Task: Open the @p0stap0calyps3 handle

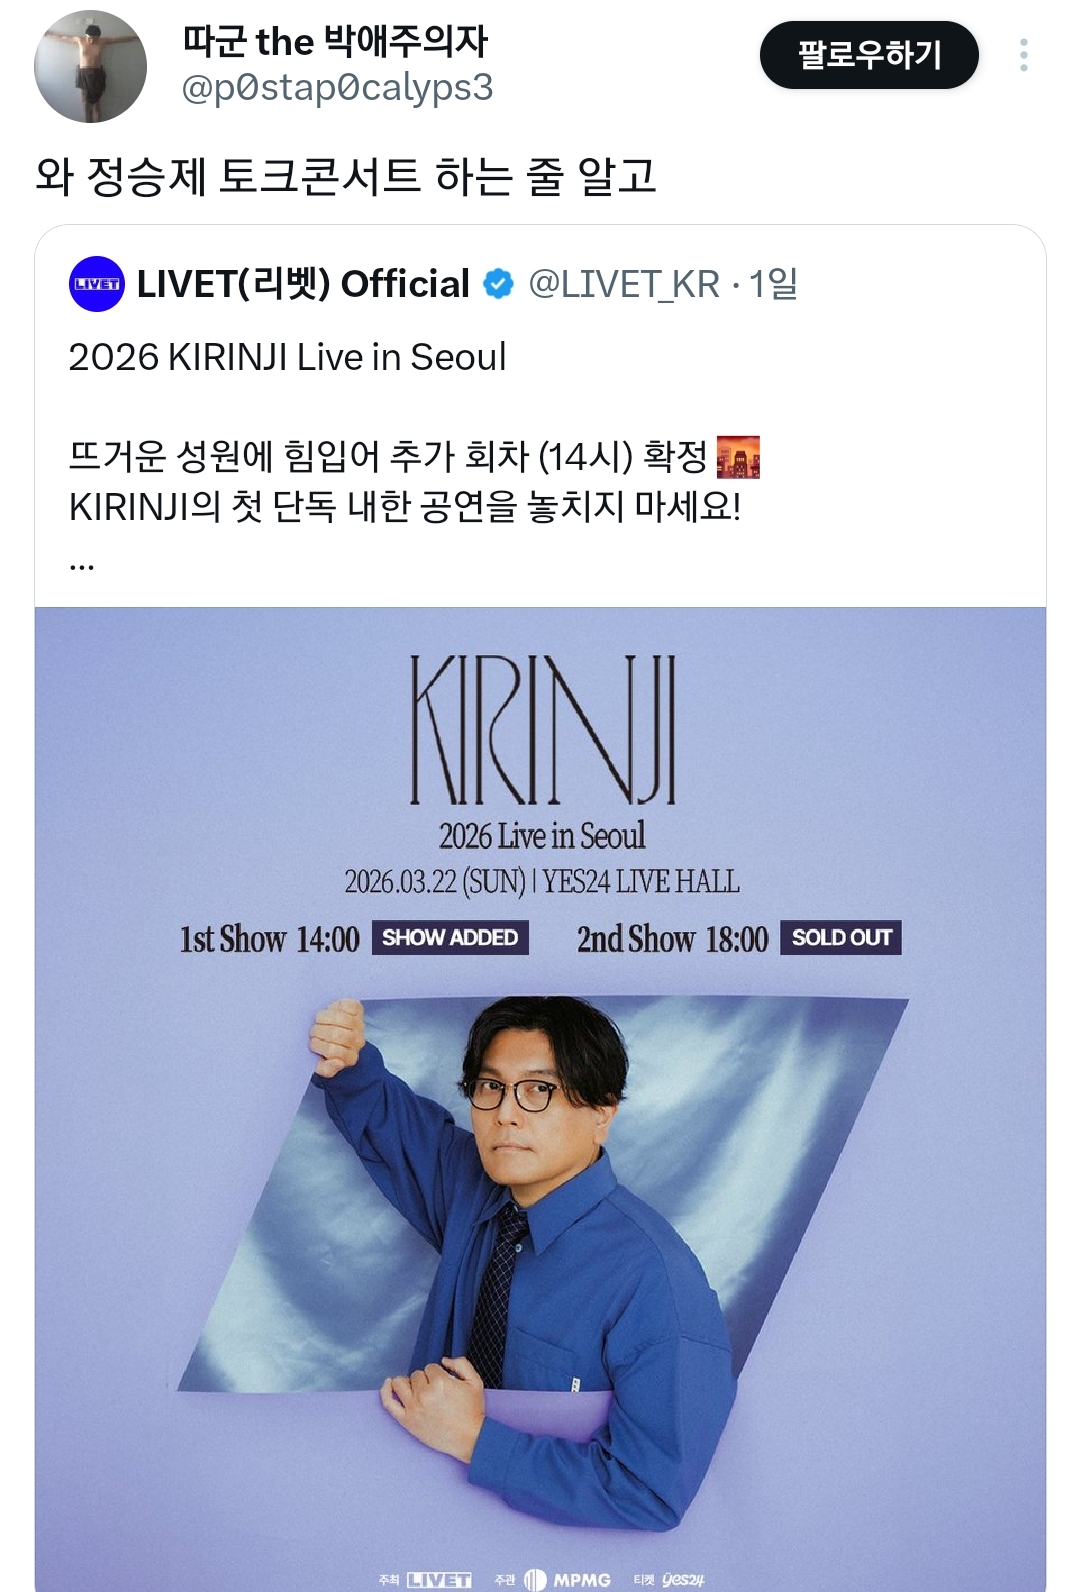Action: (337, 88)
